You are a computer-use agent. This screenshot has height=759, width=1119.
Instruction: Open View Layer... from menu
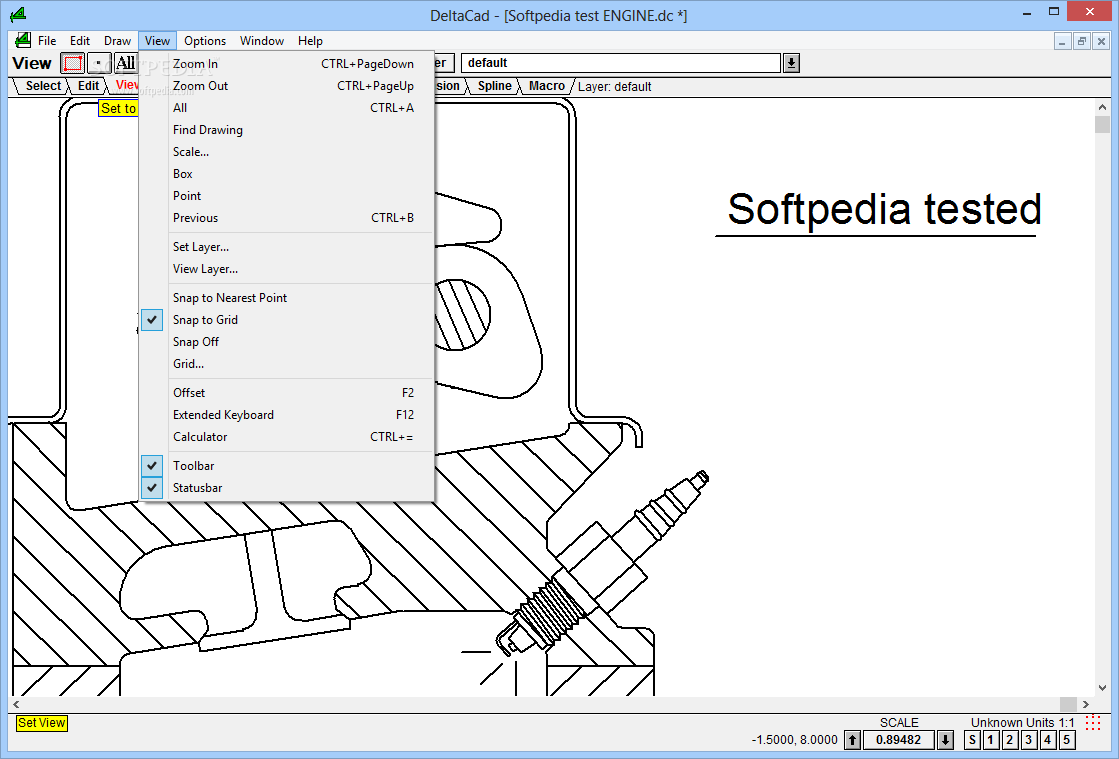pos(287,269)
